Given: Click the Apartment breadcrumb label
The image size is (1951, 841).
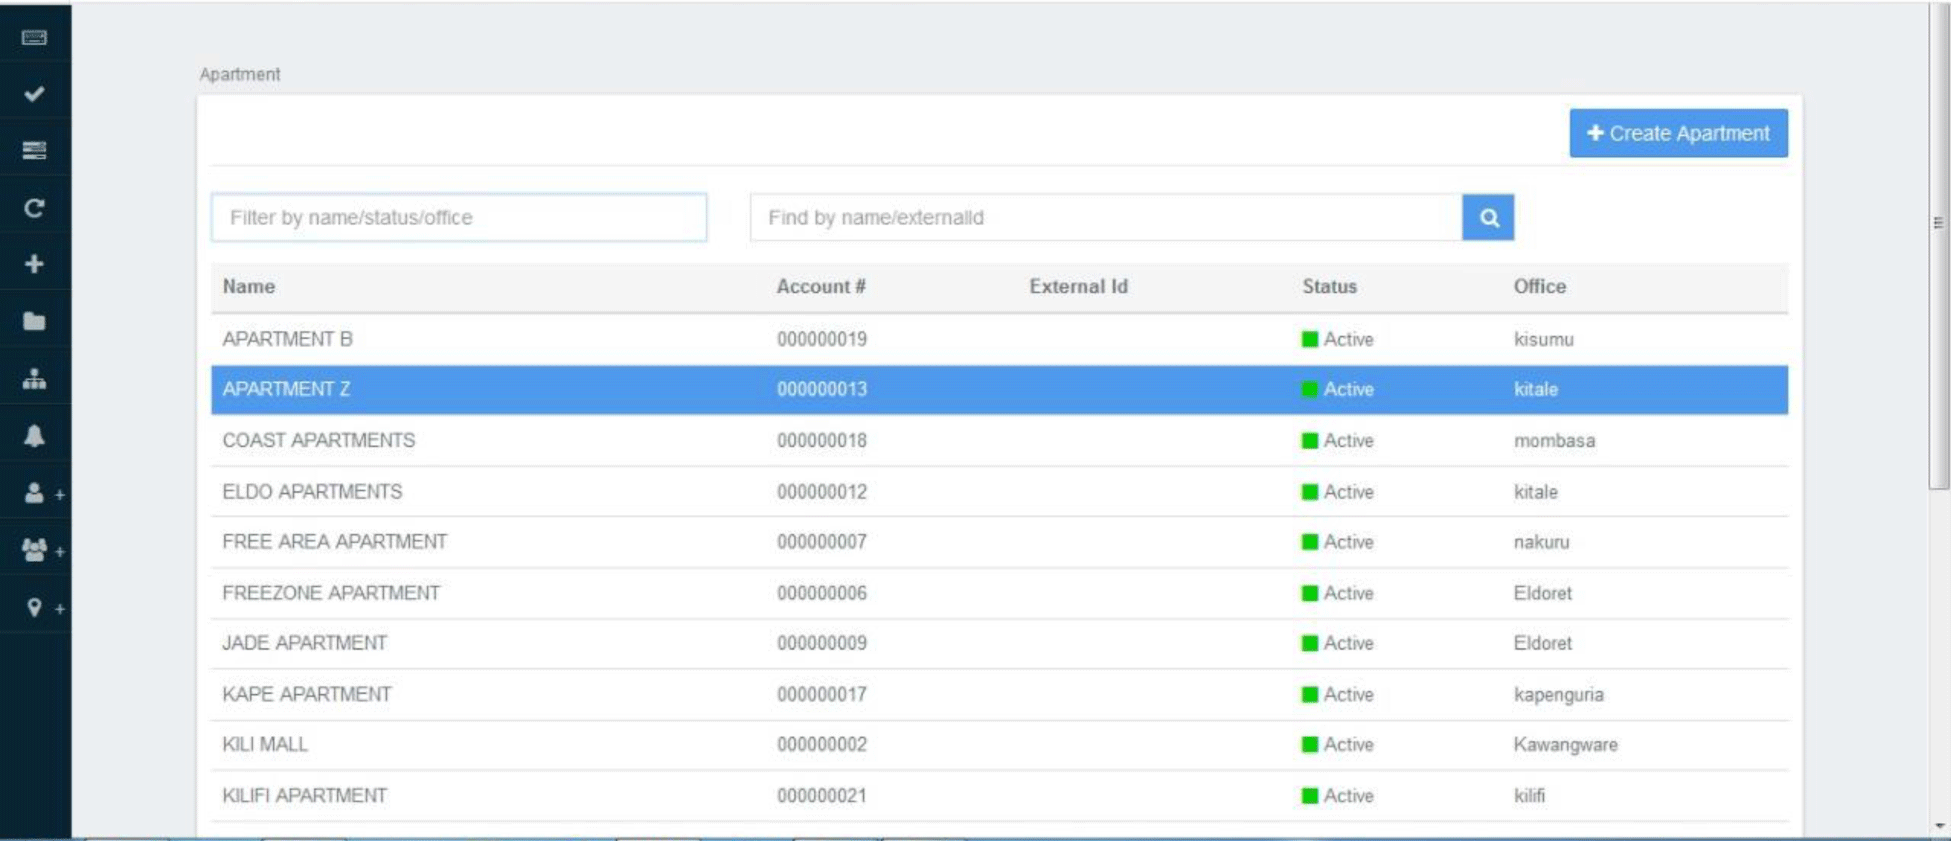Looking at the screenshot, I should tap(240, 74).
